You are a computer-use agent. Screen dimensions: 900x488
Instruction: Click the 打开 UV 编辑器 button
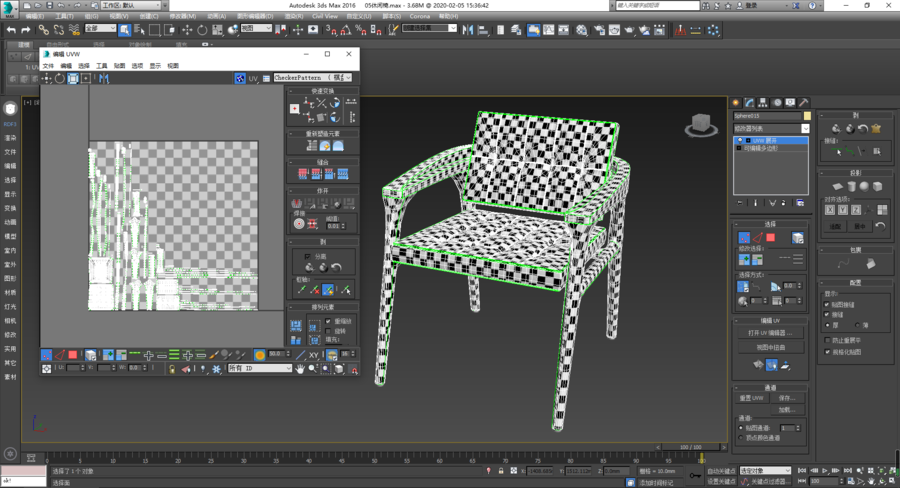click(770, 333)
